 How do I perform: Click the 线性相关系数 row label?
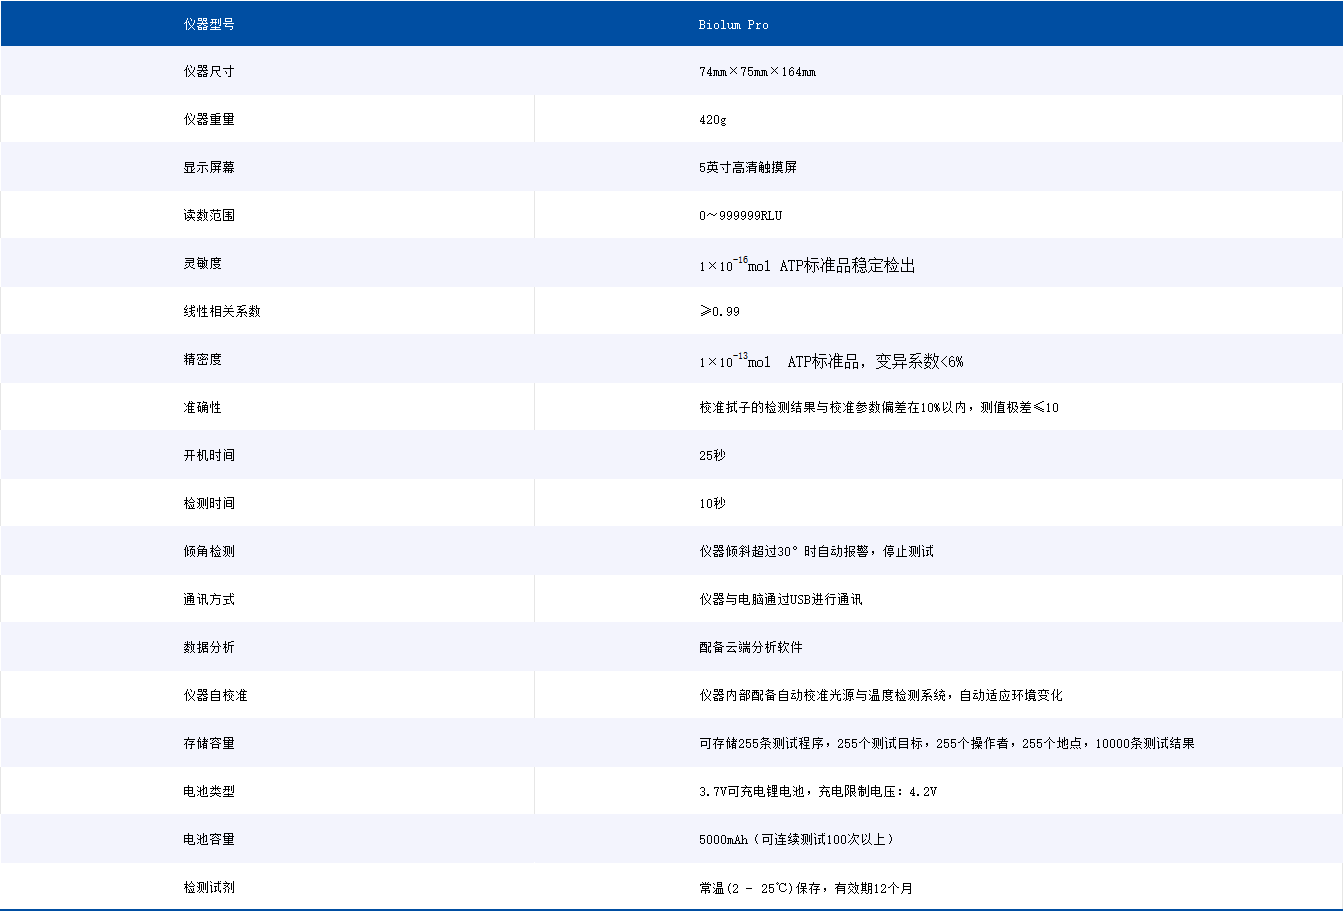(221, 310)
